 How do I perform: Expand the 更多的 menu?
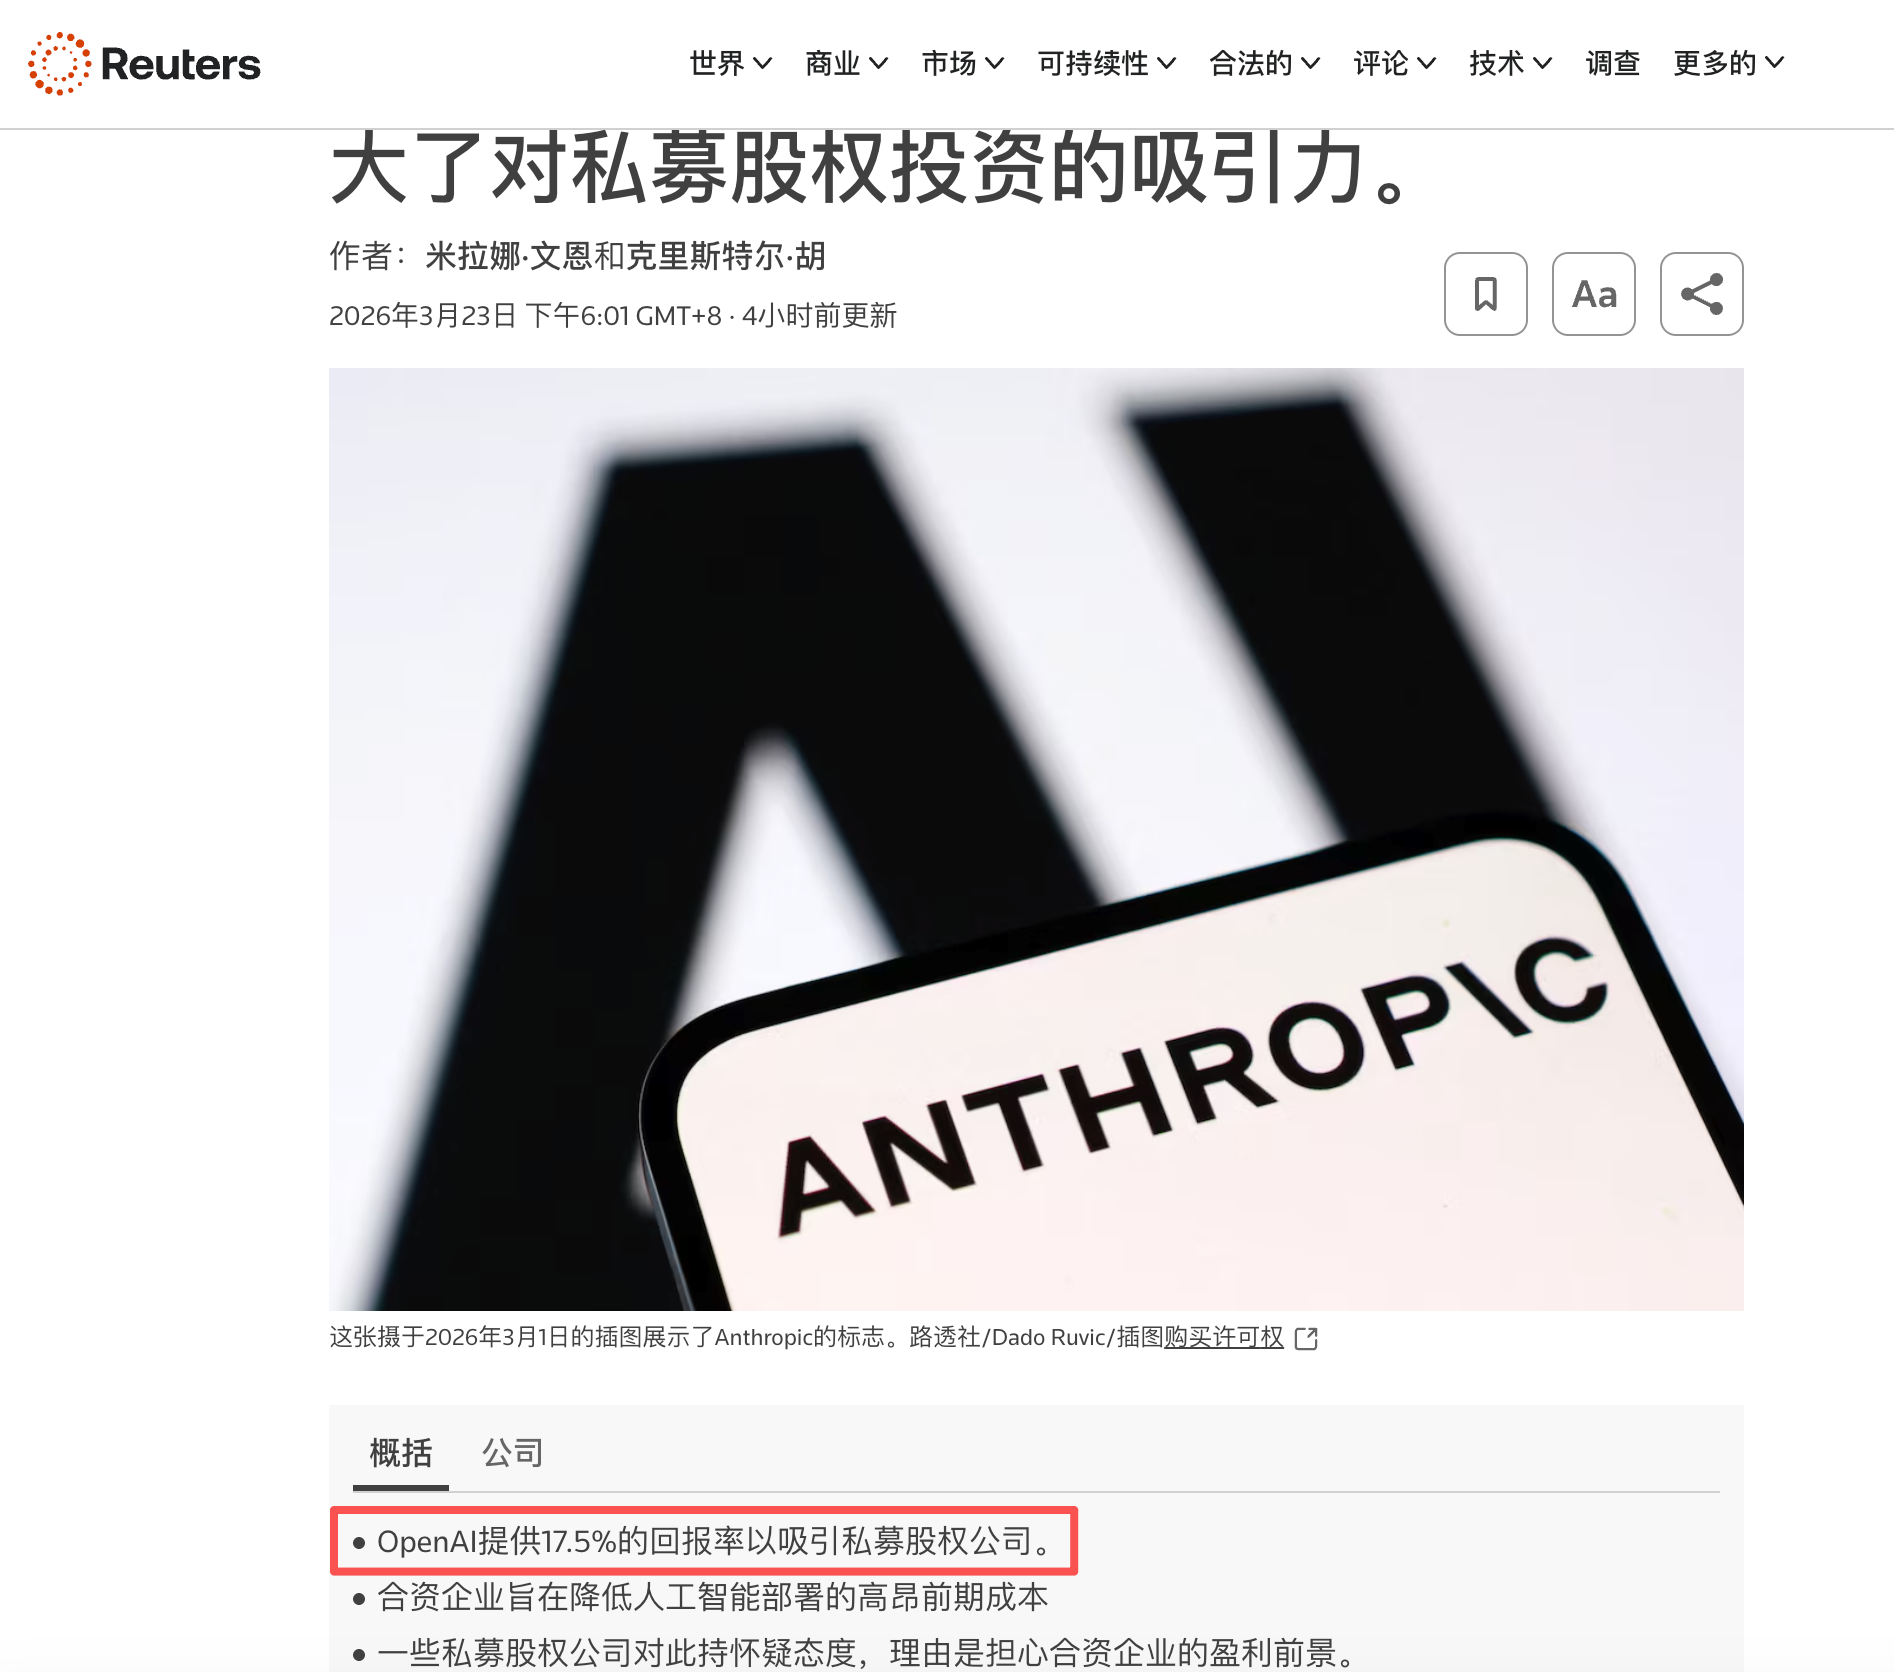click(1728, 64)
